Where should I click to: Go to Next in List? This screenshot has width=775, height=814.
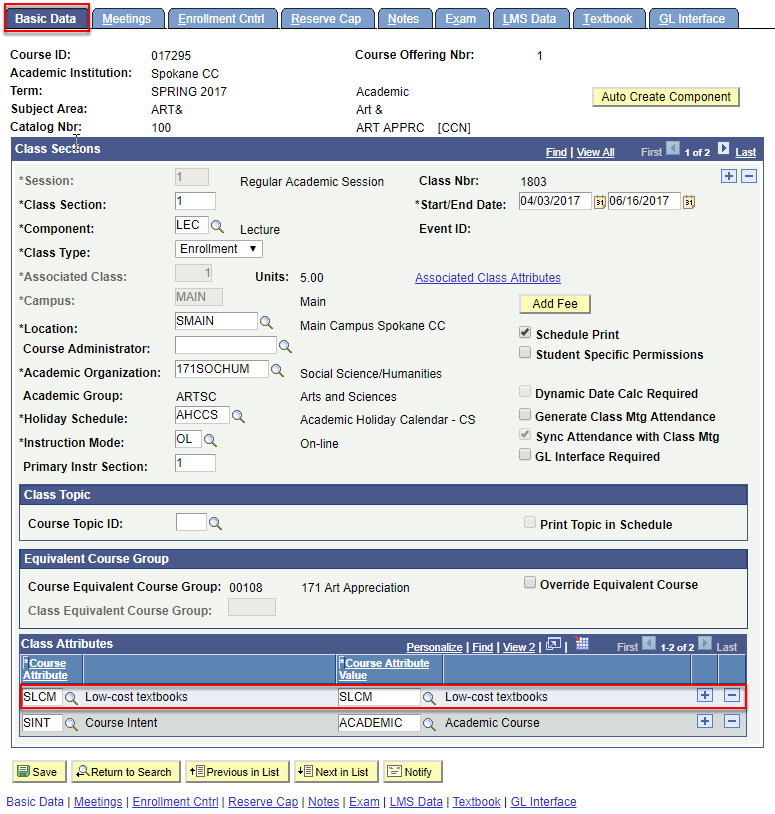(x=336, y=772)
